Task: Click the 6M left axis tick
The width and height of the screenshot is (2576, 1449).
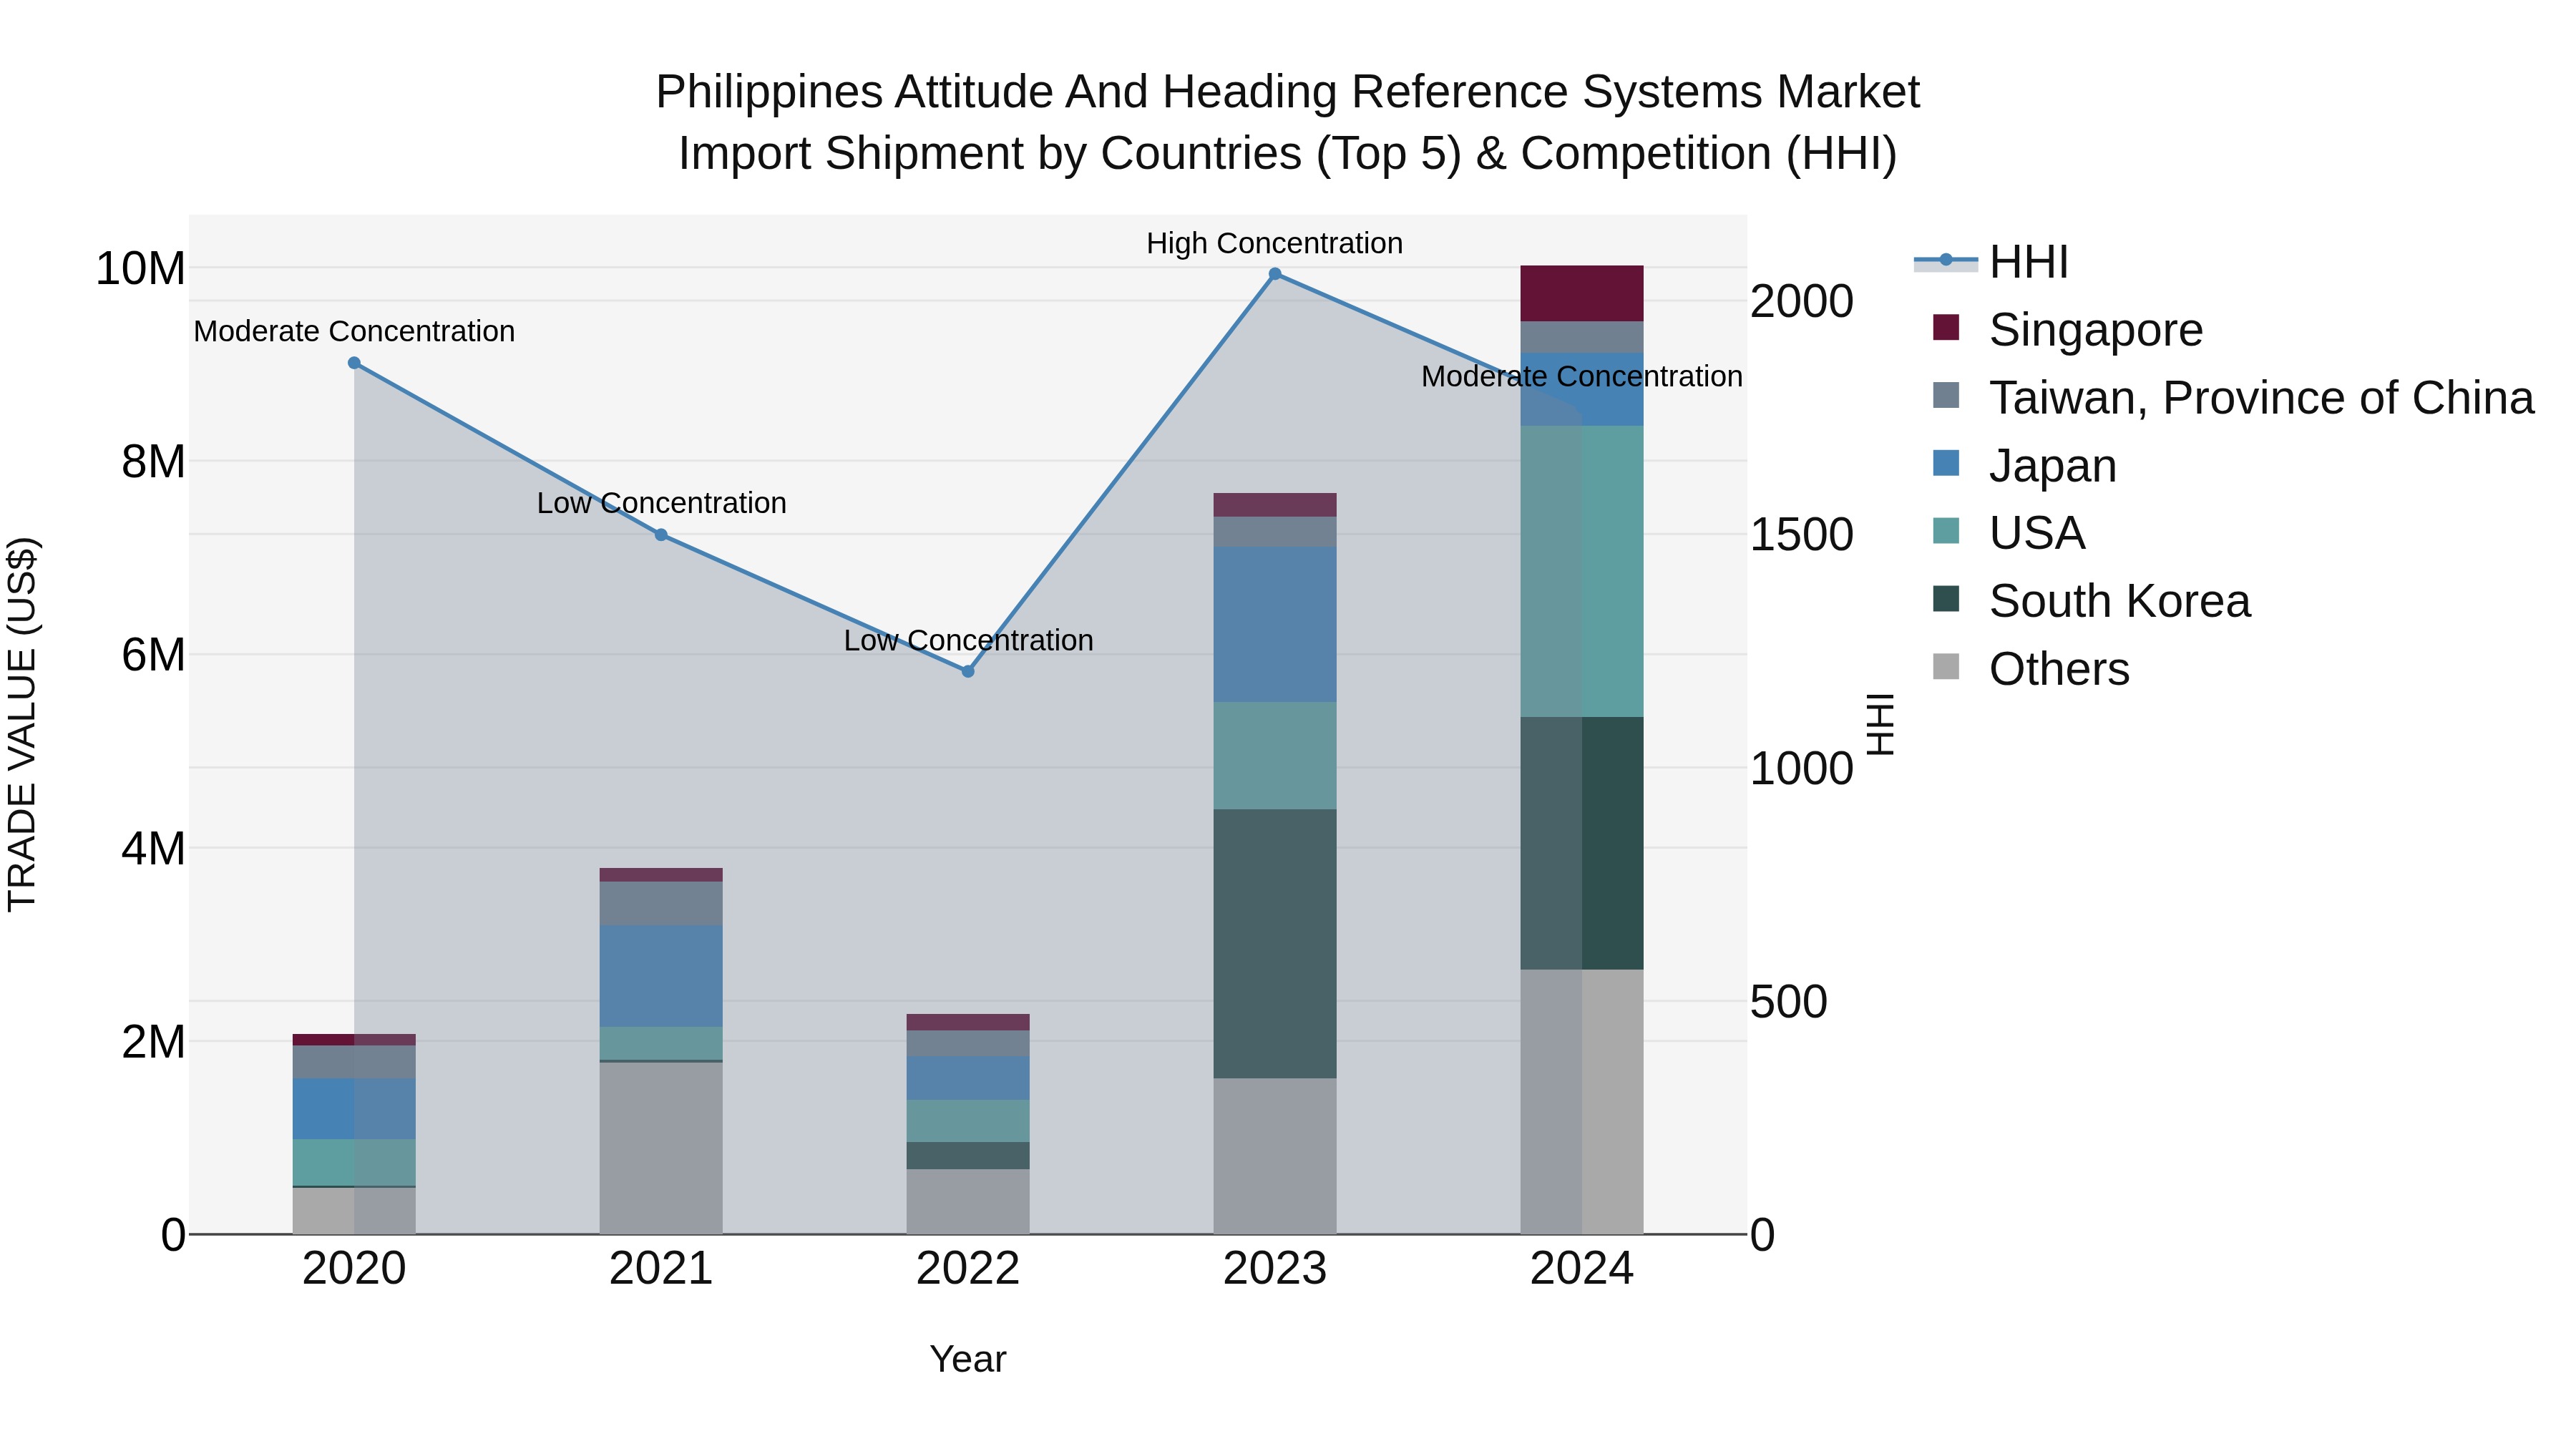Action: (x=153, y=655)
